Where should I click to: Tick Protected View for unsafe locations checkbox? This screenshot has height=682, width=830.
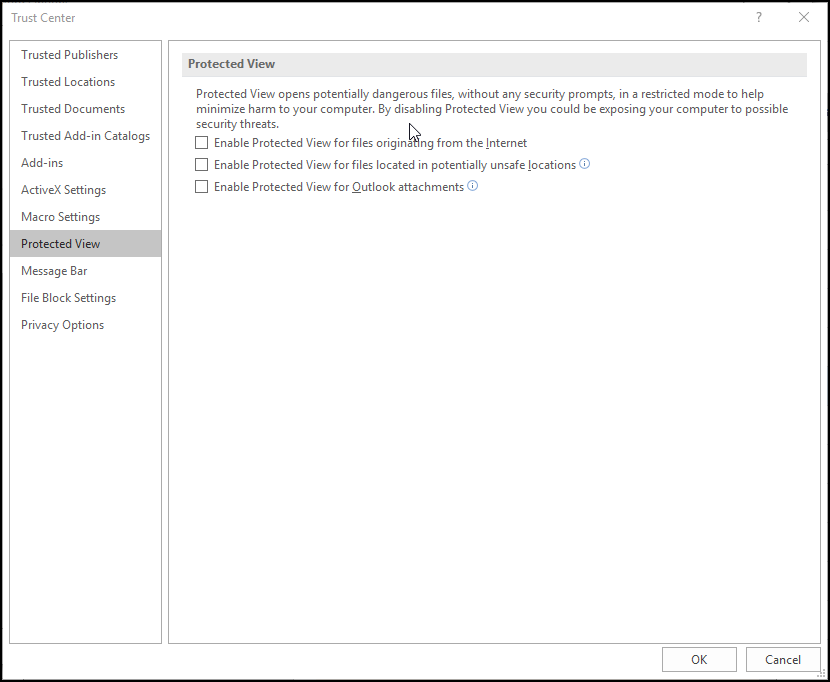pyautogui.click(x=202, y=165)
